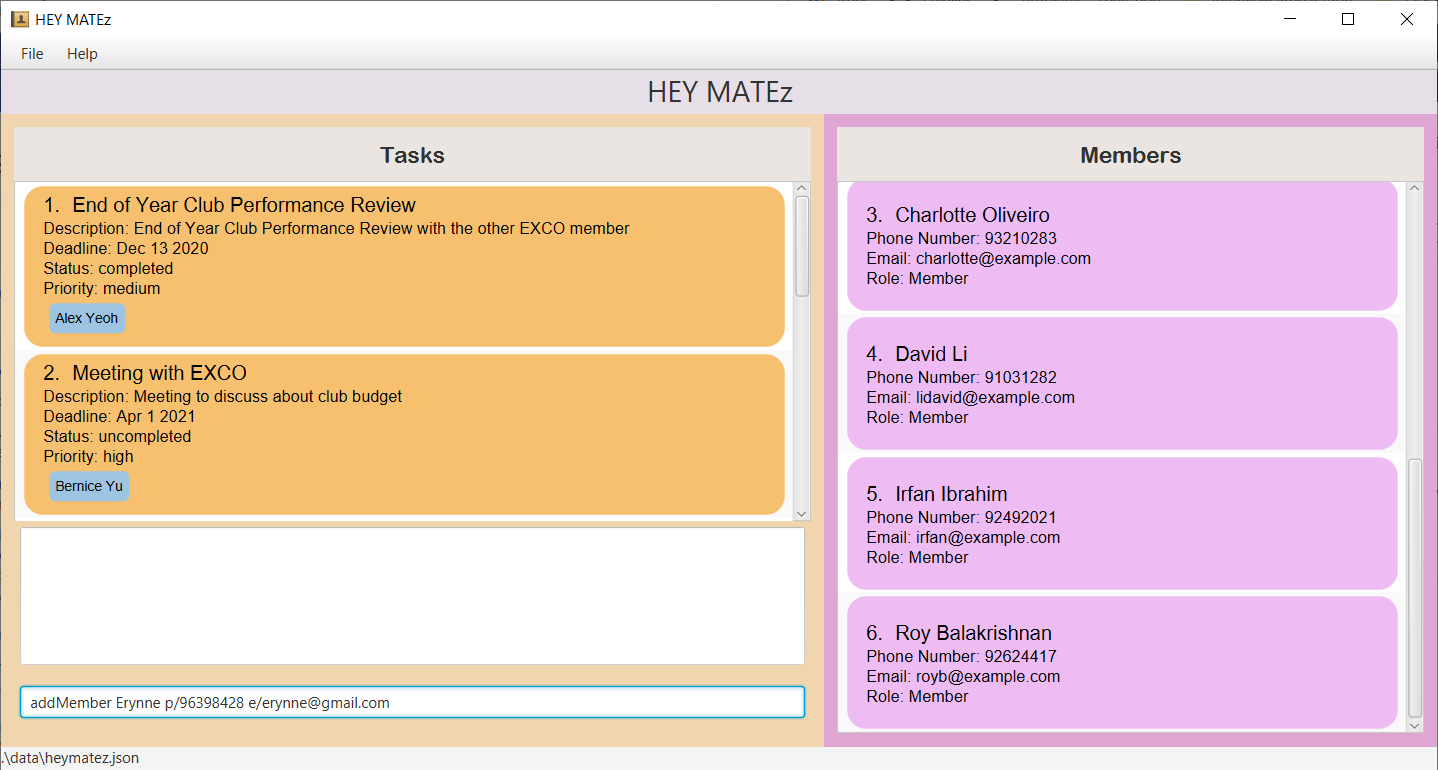Image resolution: width=1438 pixels, height=770 pixels.
Task: Select member David Li name
Action: tap(931, 354)
